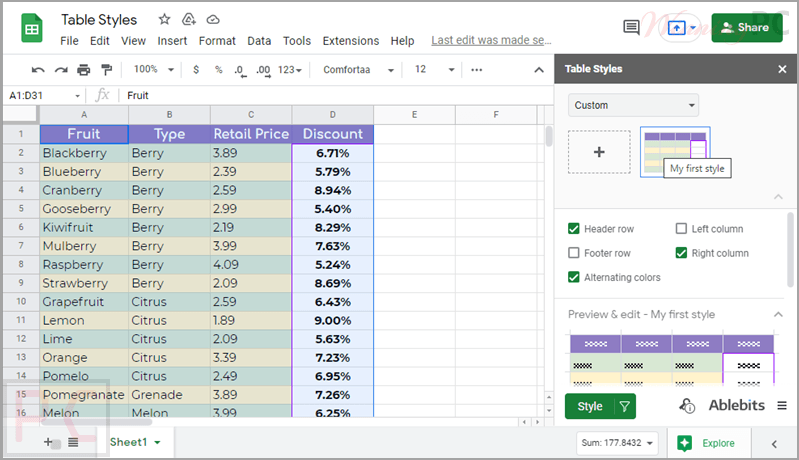The height and width of the screenshot is (460, 799).
Task: Click the formula bar containing Fruit
Action: tap(336, 95)
